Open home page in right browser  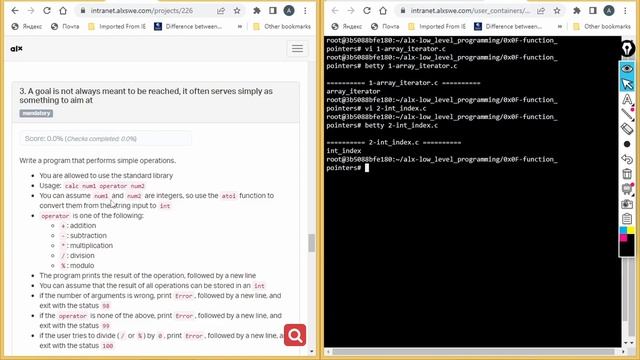pyautogui.click(x=383, y=11)
